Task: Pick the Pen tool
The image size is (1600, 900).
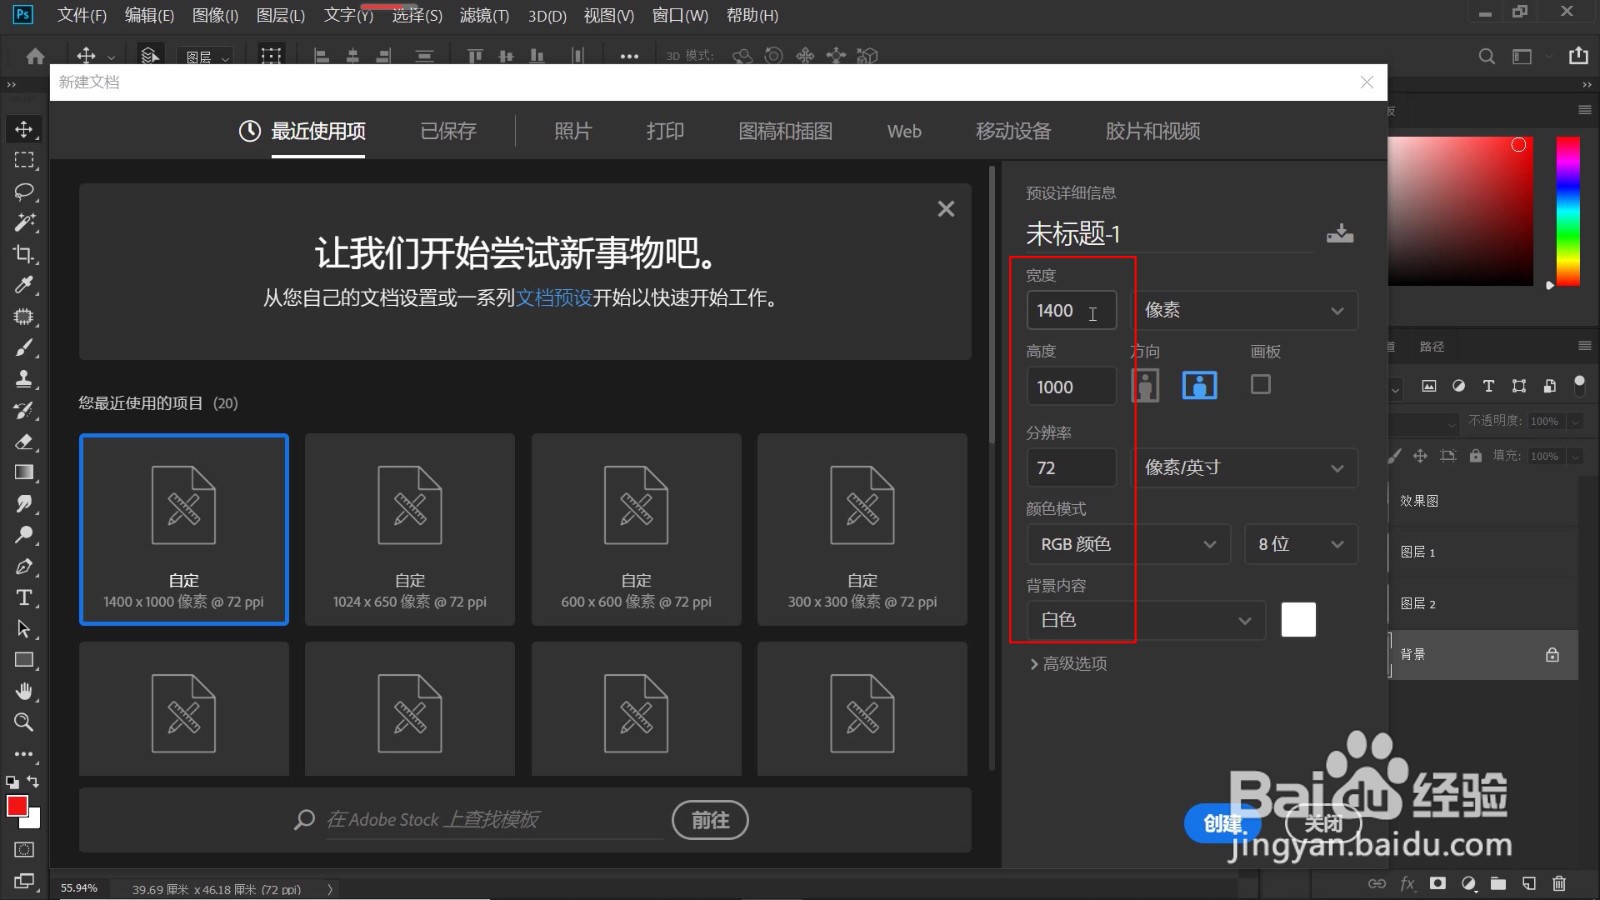Action: pyautogui.click(x=24, y=566)
